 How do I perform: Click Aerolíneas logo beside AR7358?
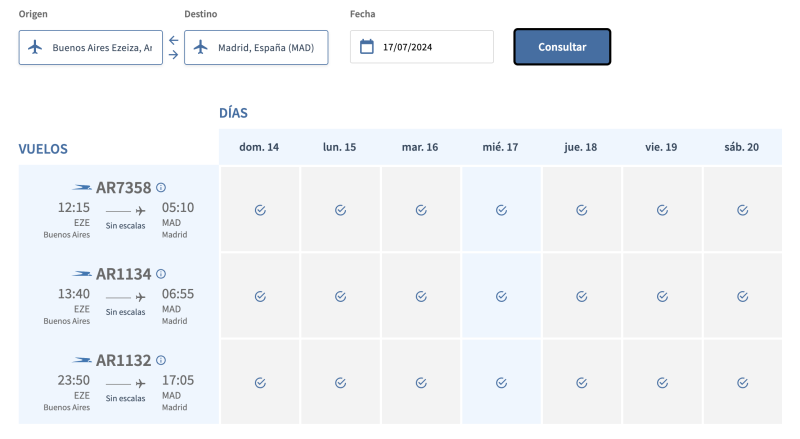(x=82, y=188)
